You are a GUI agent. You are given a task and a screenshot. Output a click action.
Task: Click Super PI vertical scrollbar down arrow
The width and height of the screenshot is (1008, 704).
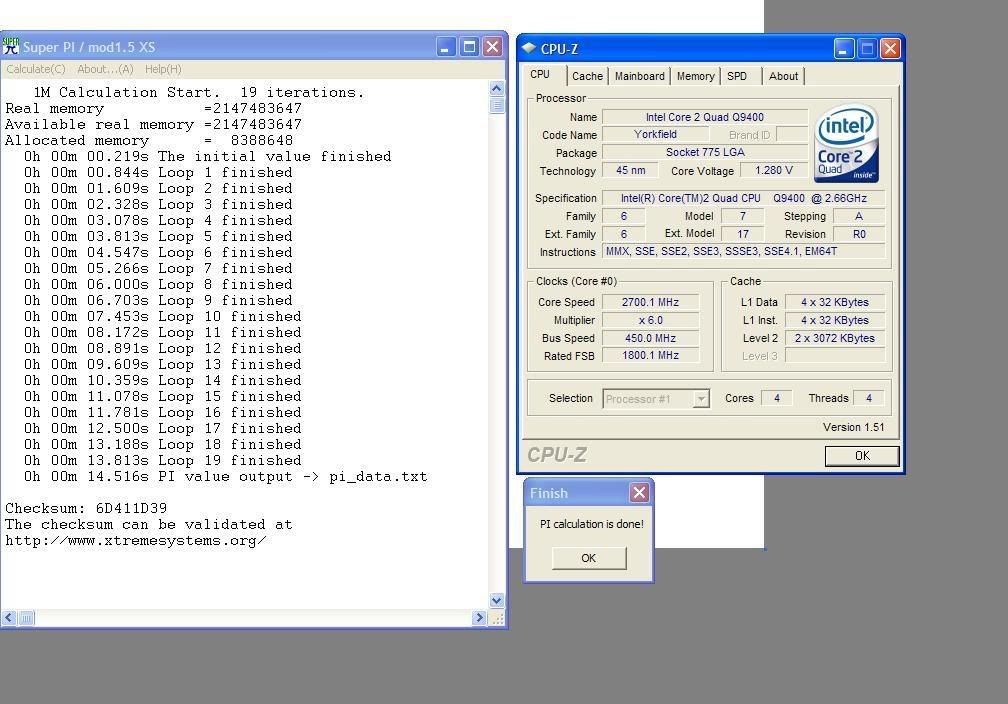pyautogui.click(x=496, y=600)
